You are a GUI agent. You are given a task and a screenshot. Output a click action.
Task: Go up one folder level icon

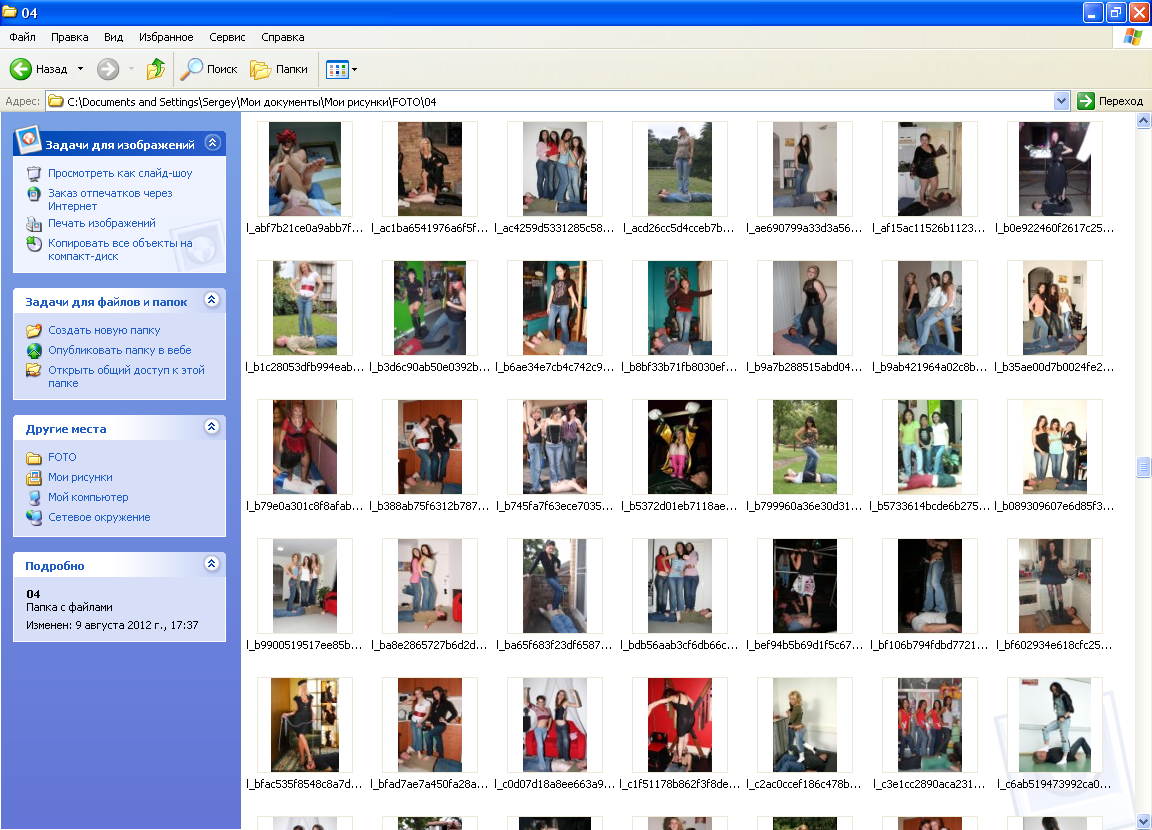coord(156,69)
